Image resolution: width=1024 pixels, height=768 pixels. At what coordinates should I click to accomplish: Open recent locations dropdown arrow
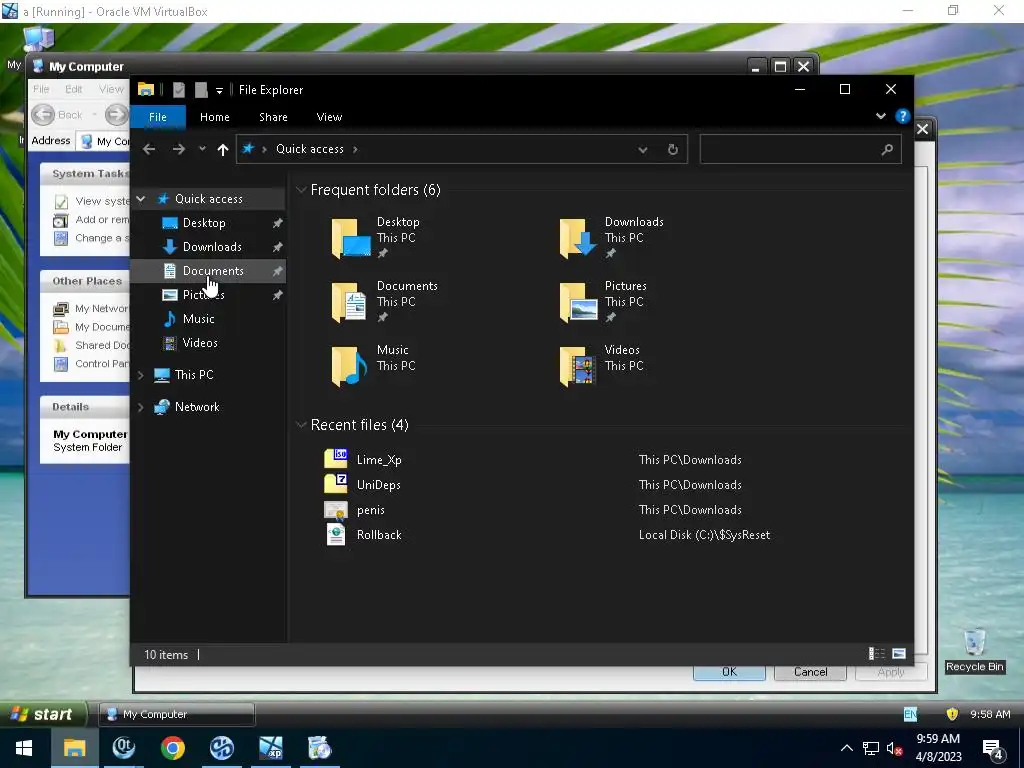(202, 149)
